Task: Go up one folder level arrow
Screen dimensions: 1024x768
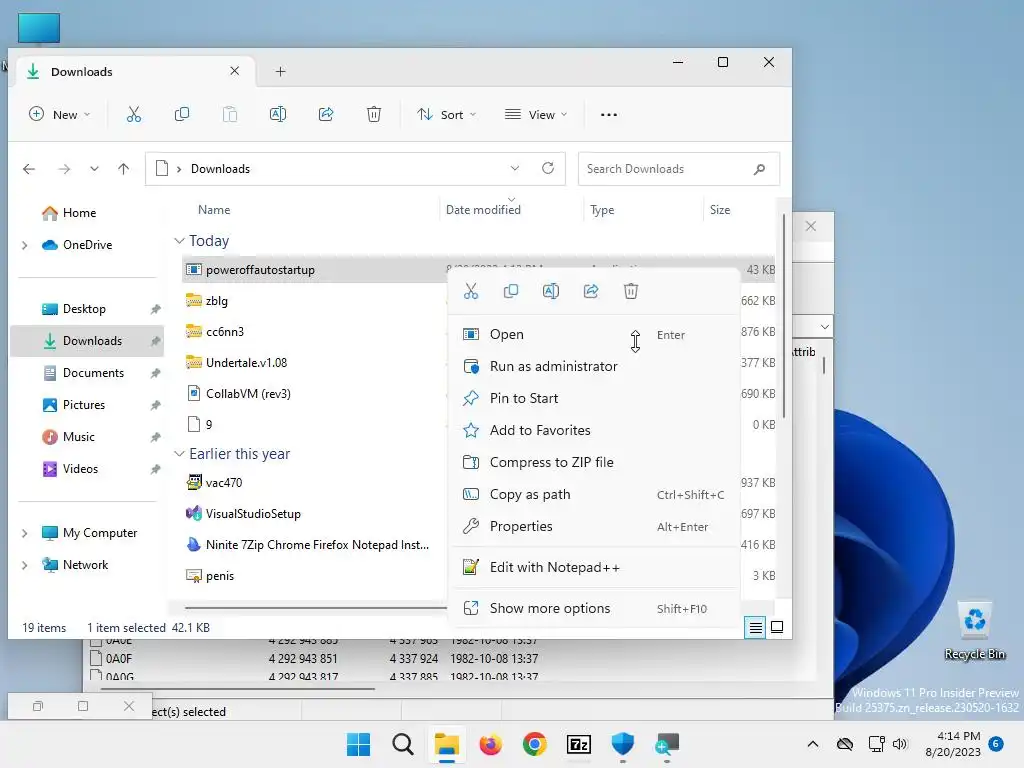Action: coord(123,169)
